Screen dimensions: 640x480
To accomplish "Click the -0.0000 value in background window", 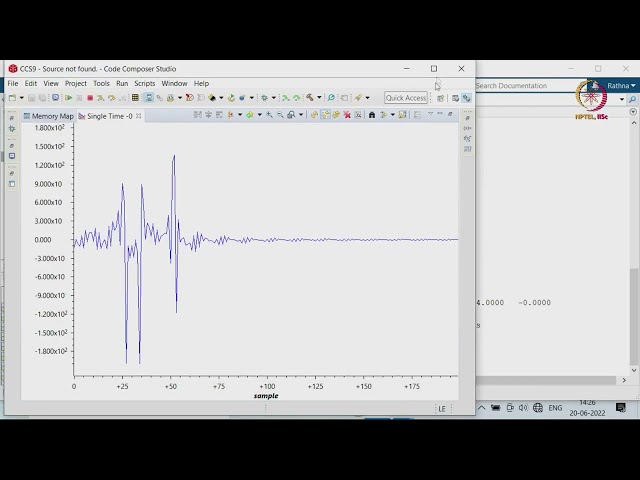I will 534,302.
